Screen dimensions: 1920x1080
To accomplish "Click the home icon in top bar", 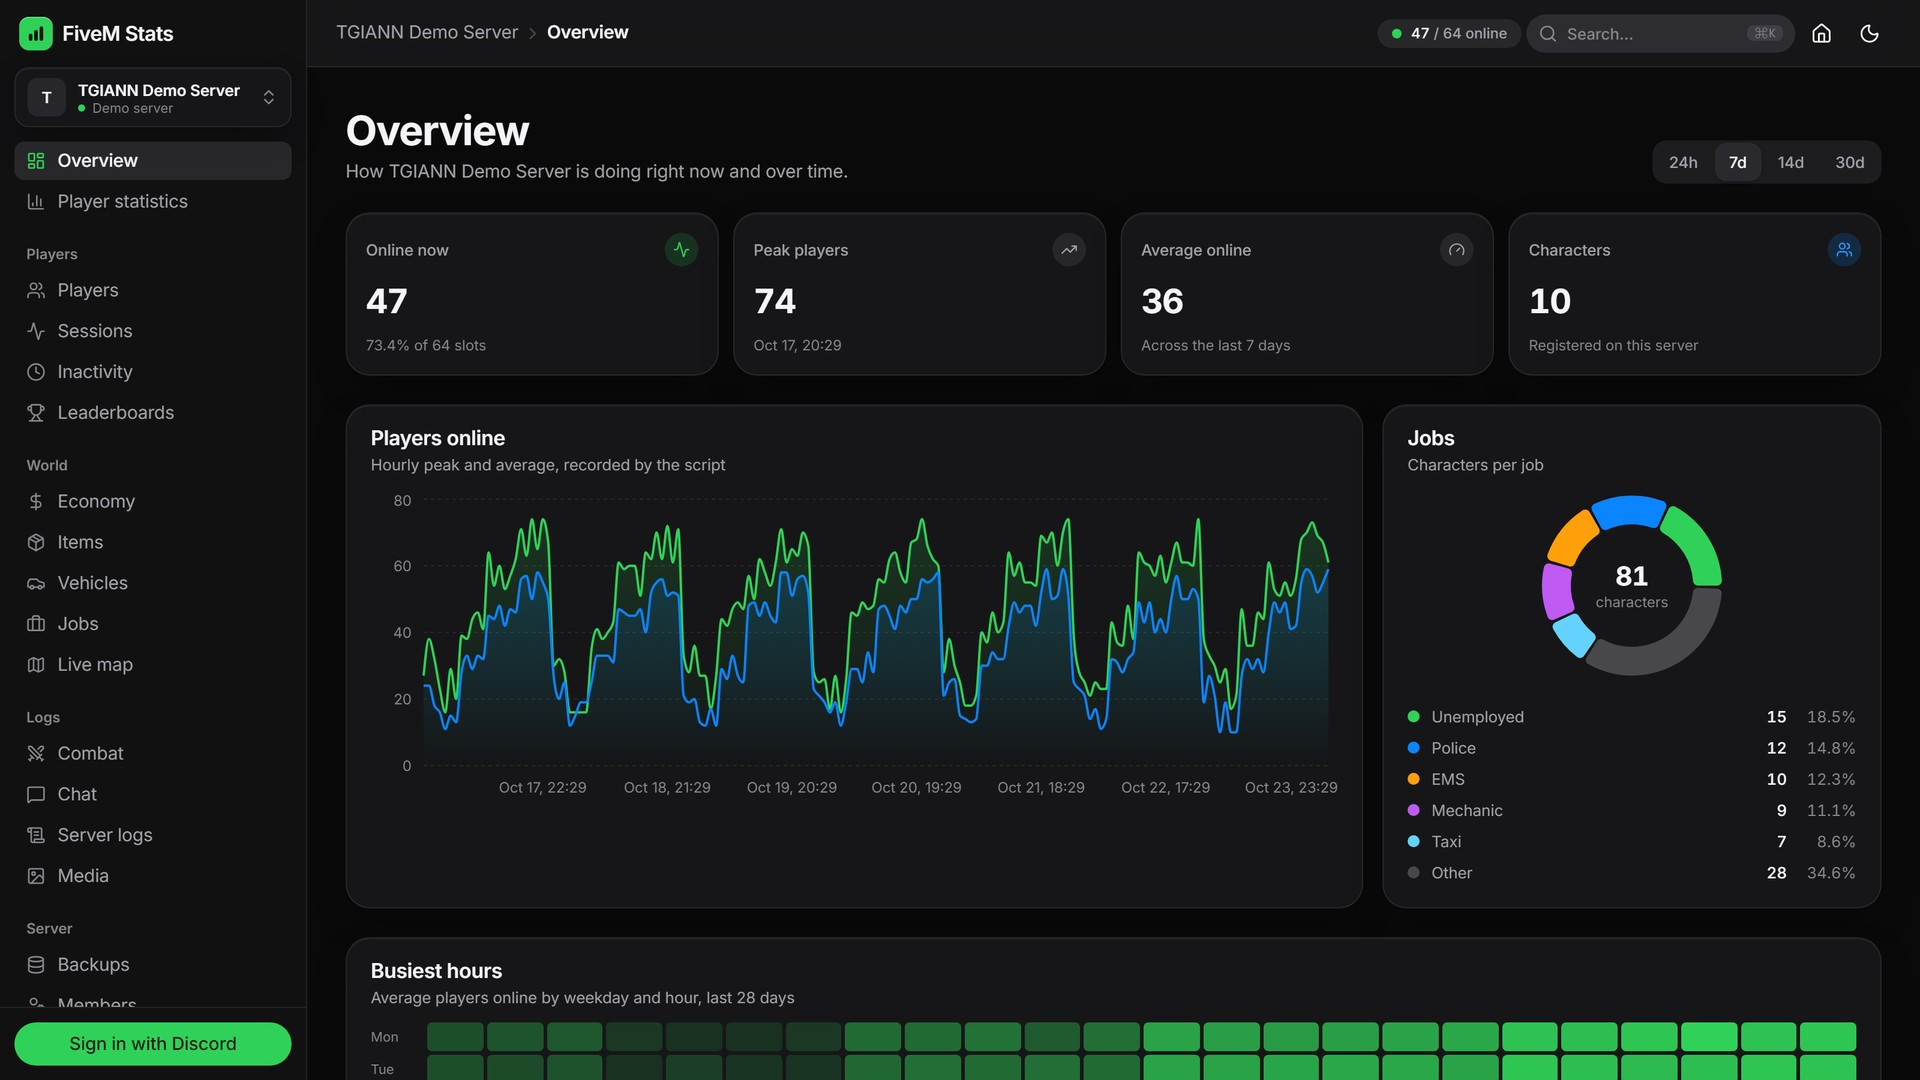I will click(x=1821, y=33).
